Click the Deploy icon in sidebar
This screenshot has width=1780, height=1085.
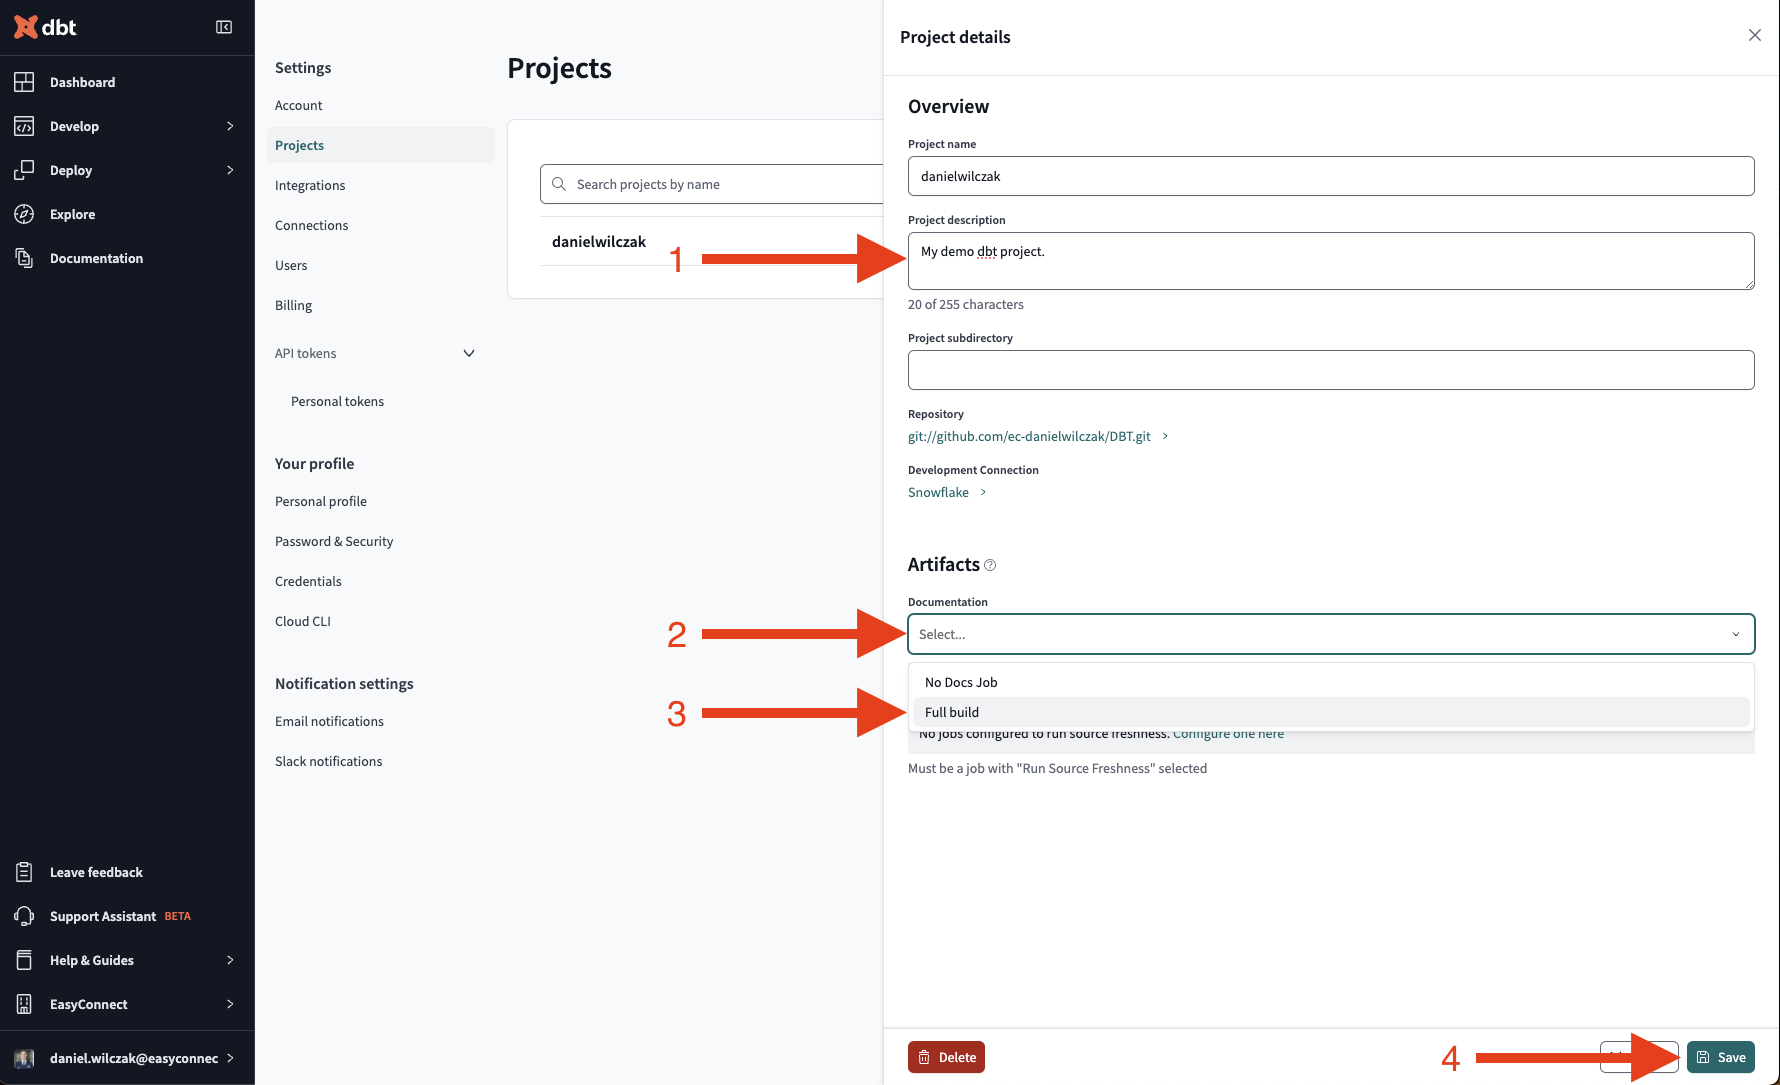pyautogui.click(x=24, y=170)
